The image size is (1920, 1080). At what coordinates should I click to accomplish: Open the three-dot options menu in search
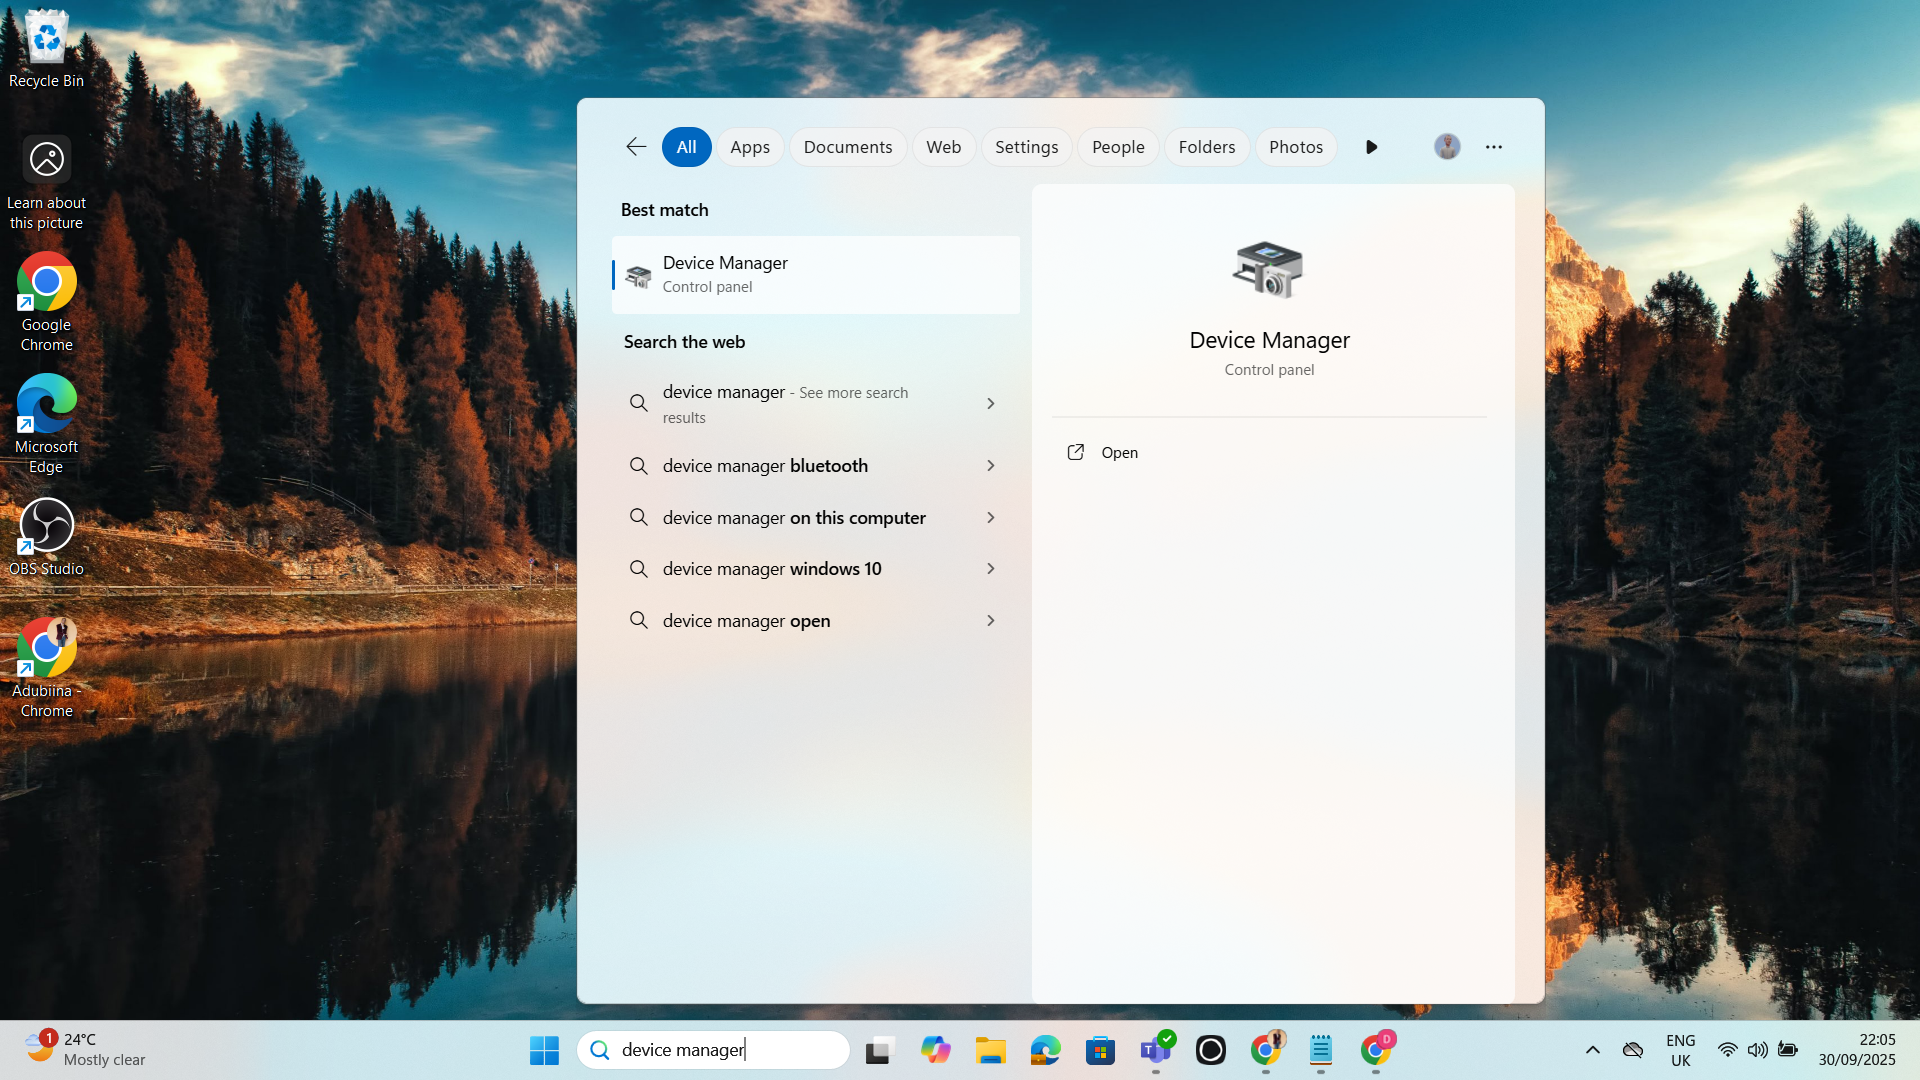[1493, 147]
